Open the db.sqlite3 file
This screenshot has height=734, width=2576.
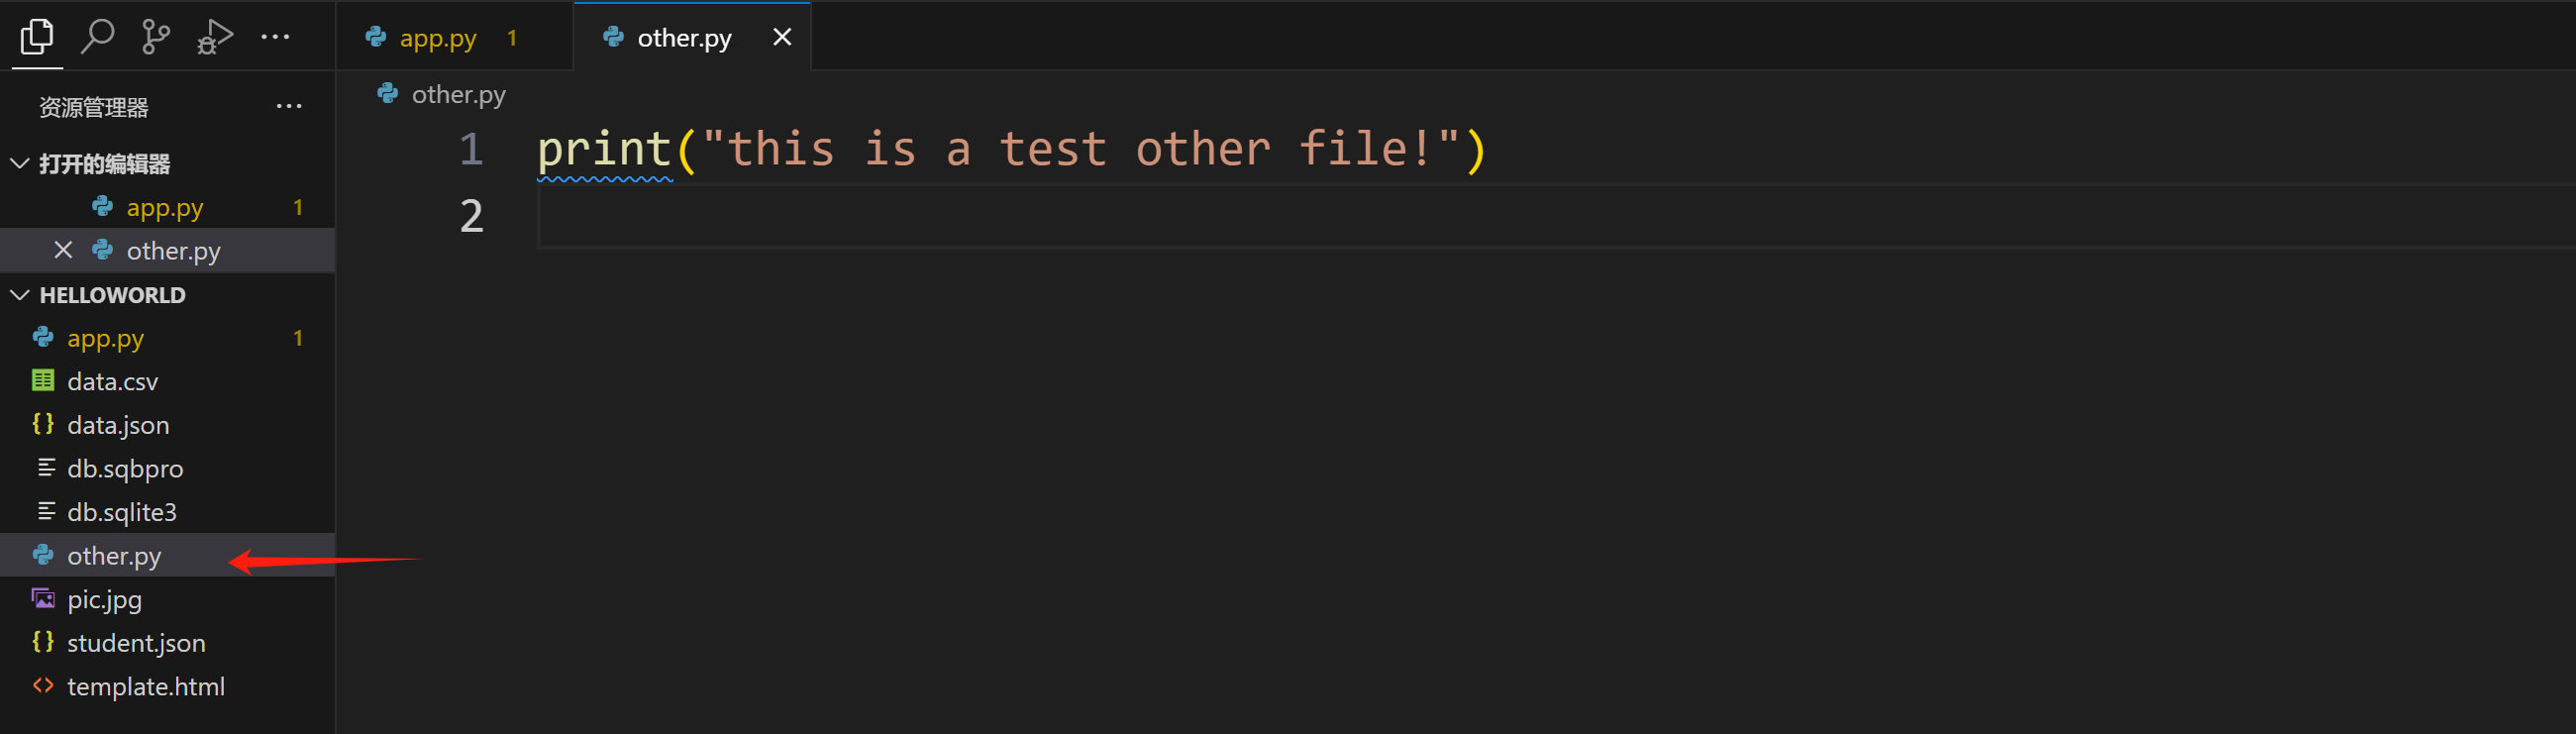point(121,512)
